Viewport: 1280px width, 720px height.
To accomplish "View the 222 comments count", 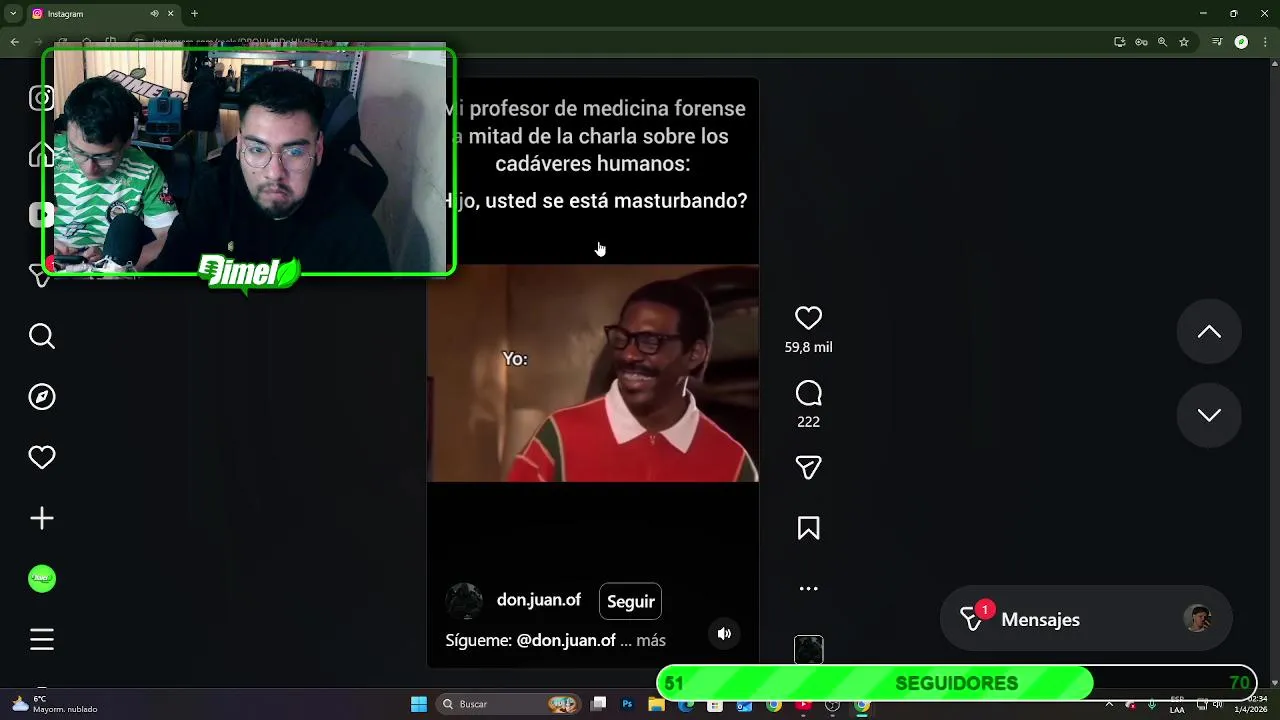I will [x=808, y=422].
